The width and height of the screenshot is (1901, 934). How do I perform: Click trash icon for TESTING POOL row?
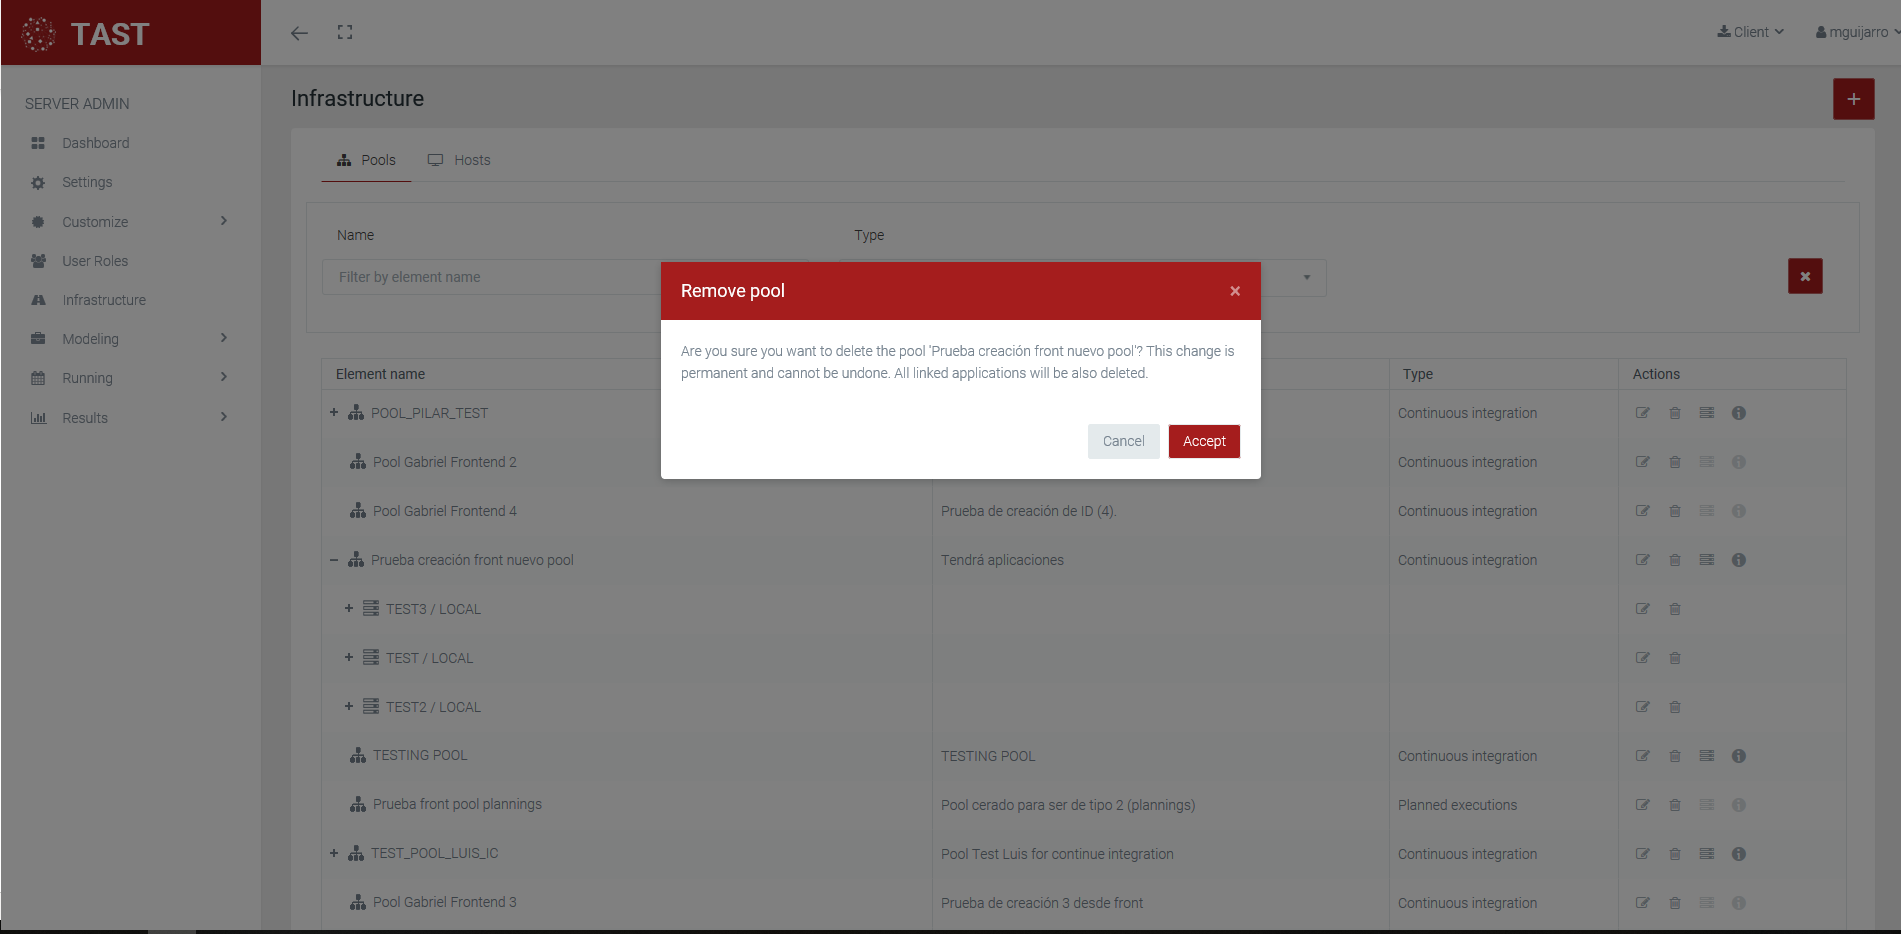click(1675, 756)
